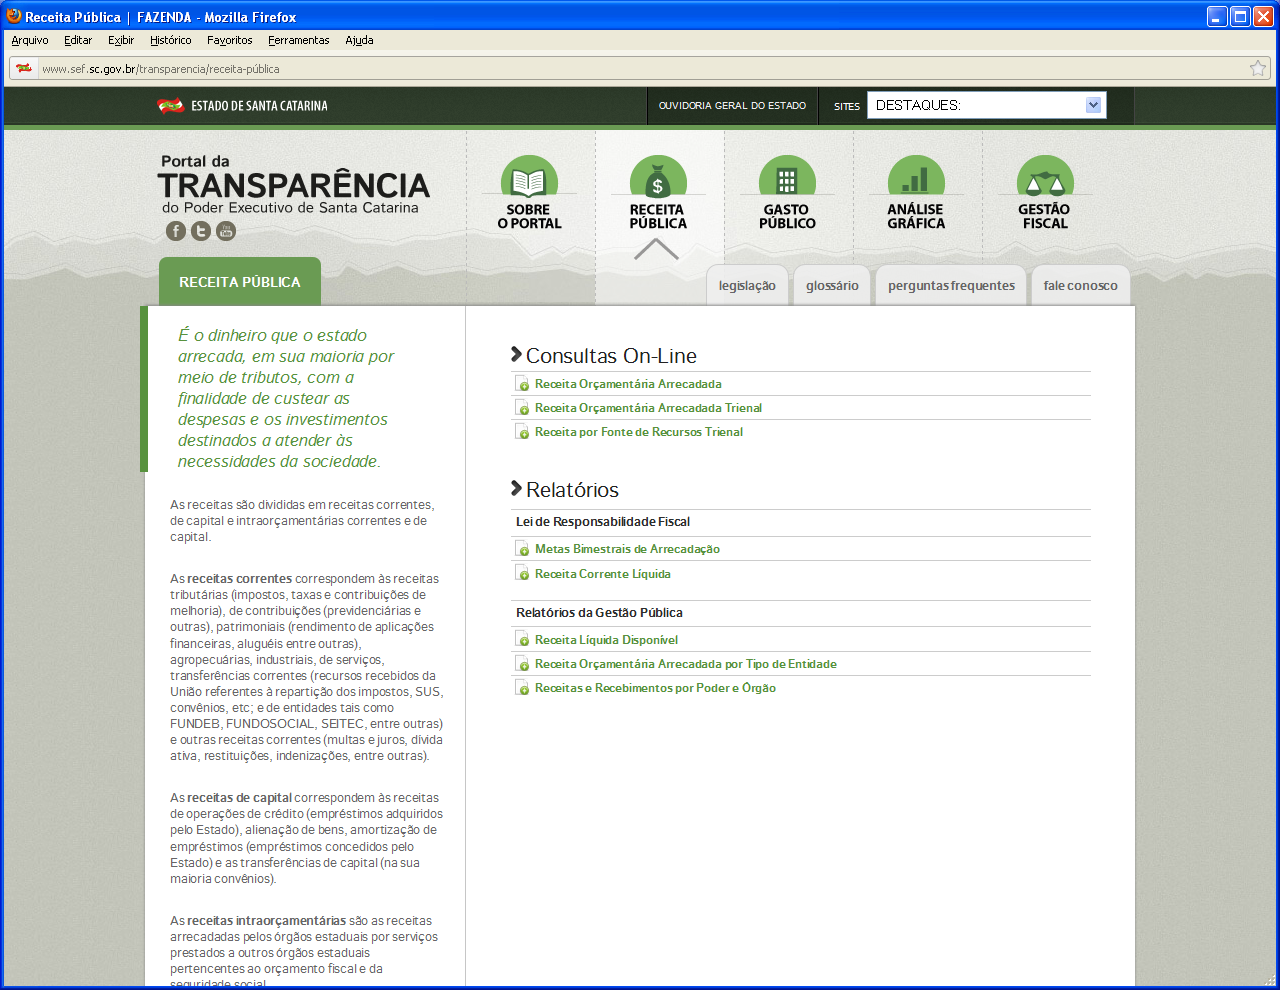Click the Consultas On-Line heading
Screen dimensions: 1280x990
click(611, 356)
